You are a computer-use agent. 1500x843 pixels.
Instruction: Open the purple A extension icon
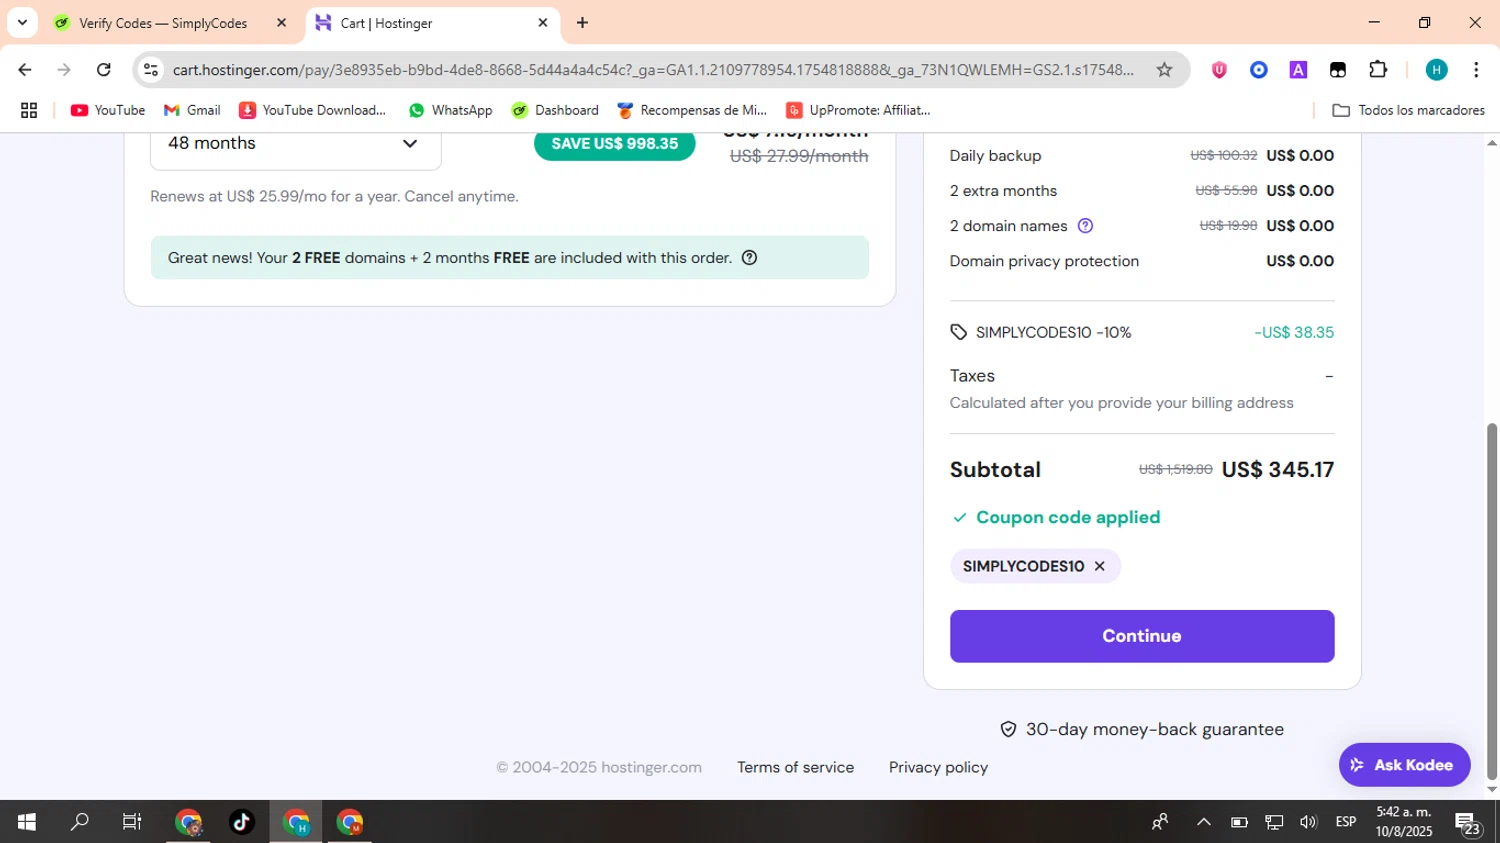[x=1298, y=70]
